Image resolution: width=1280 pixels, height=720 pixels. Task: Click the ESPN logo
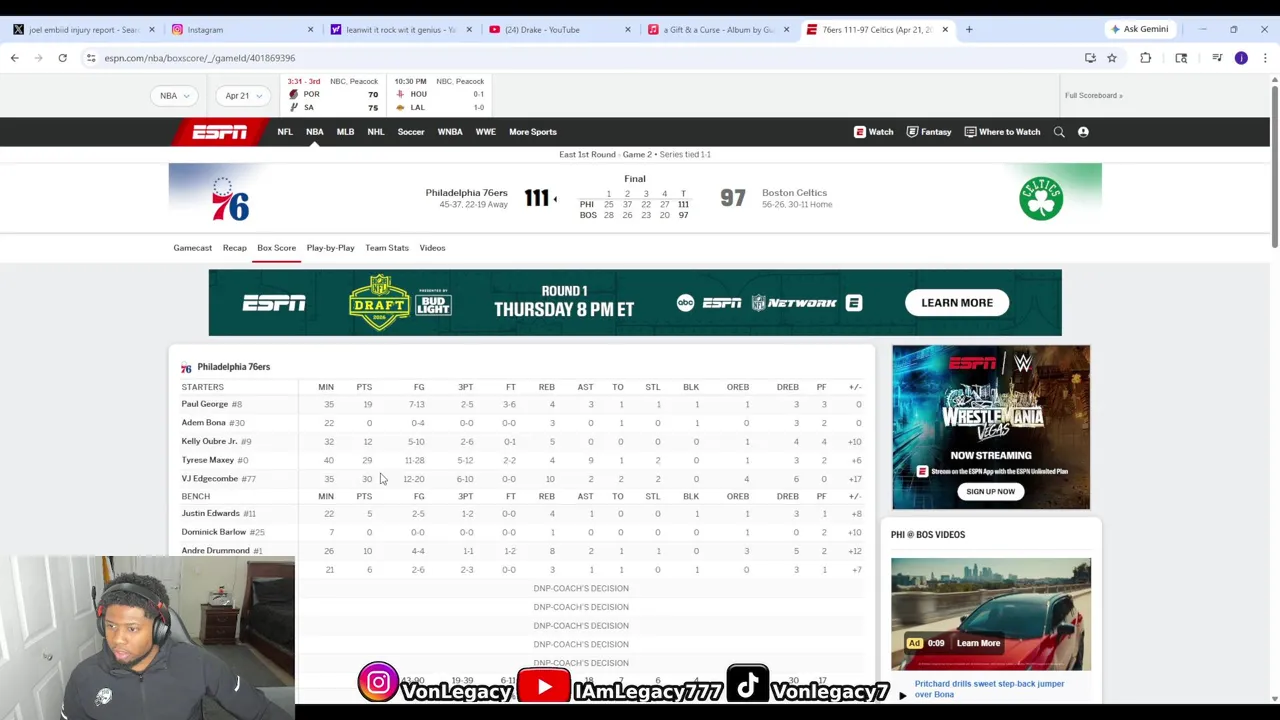pyautogui.click(x=220, y=132)
